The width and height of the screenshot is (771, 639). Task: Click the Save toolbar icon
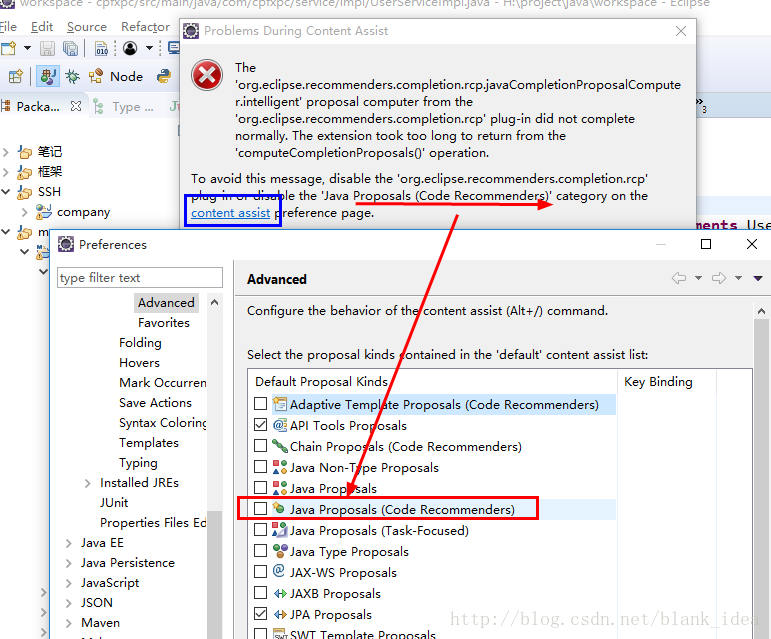click(47, 48)
